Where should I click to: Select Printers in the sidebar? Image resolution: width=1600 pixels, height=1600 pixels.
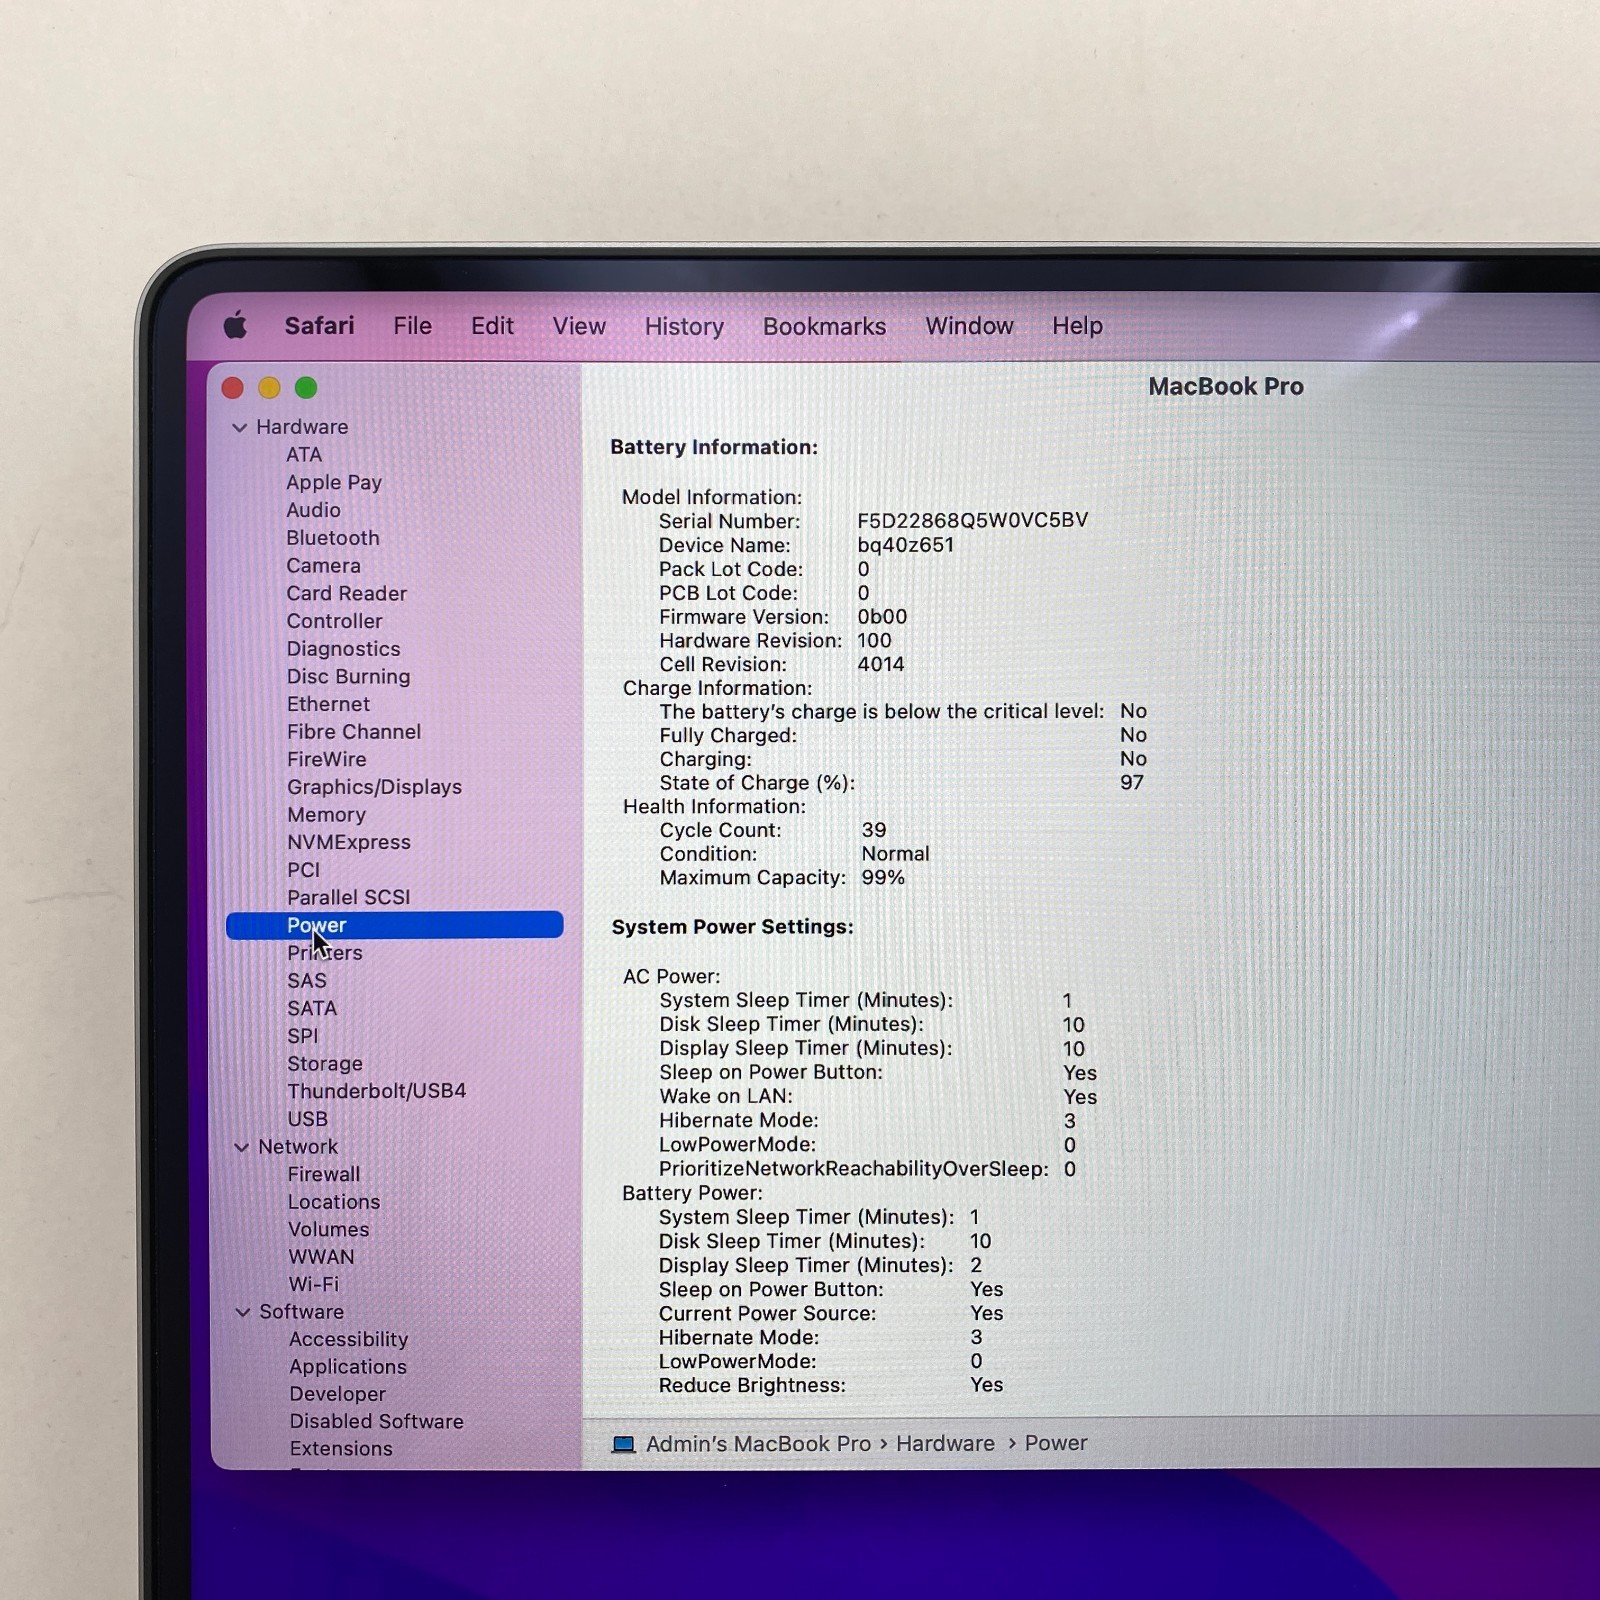[325, 953]
